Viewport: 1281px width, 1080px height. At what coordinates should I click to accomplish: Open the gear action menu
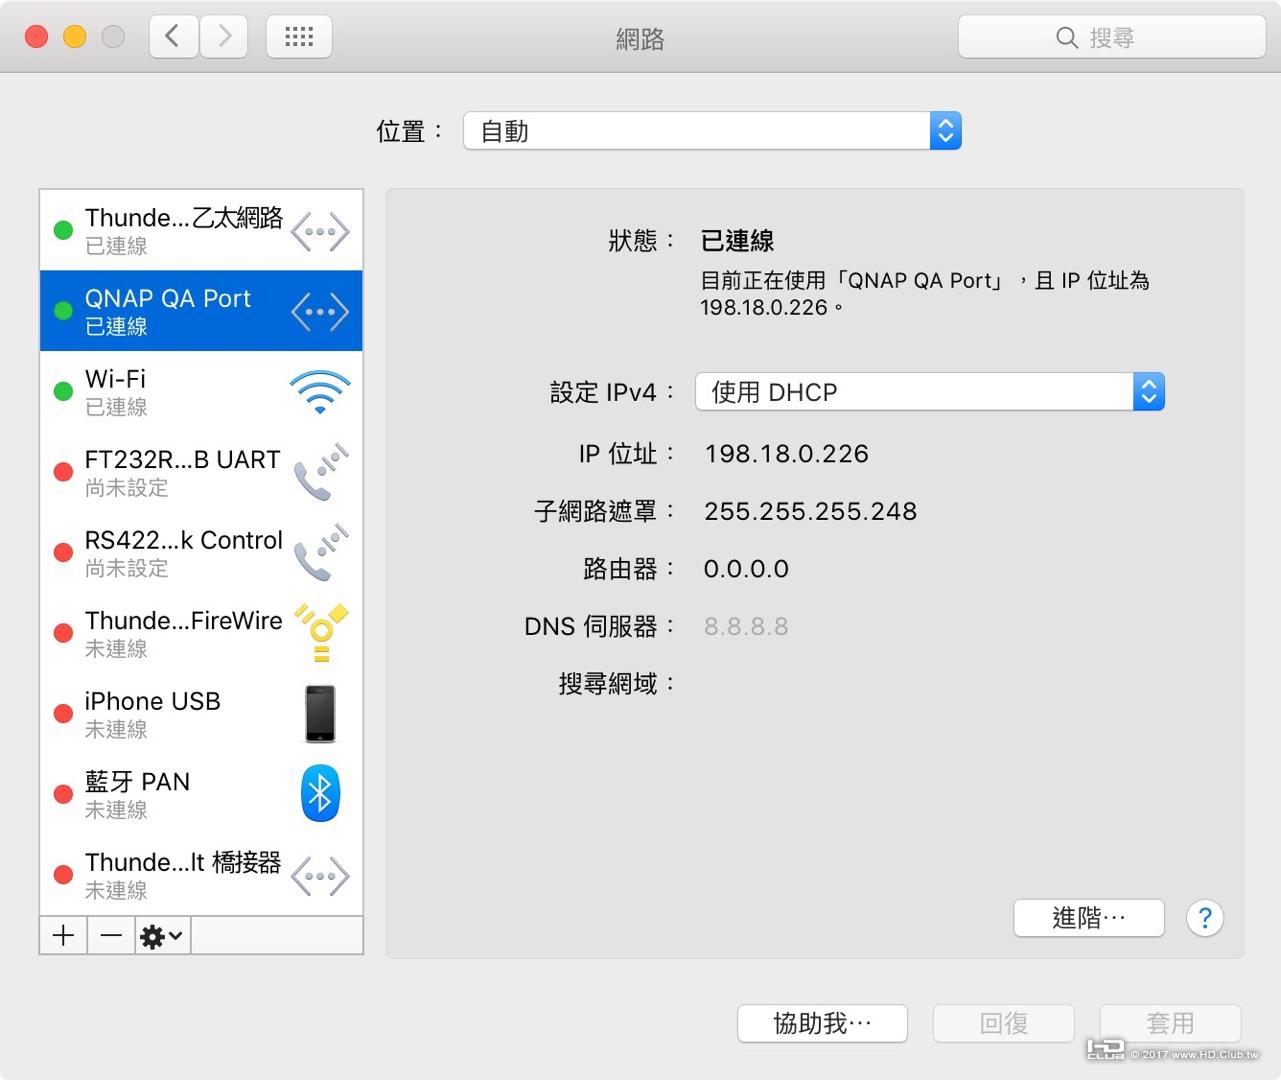pyautogui.click(x=162, y=936)
